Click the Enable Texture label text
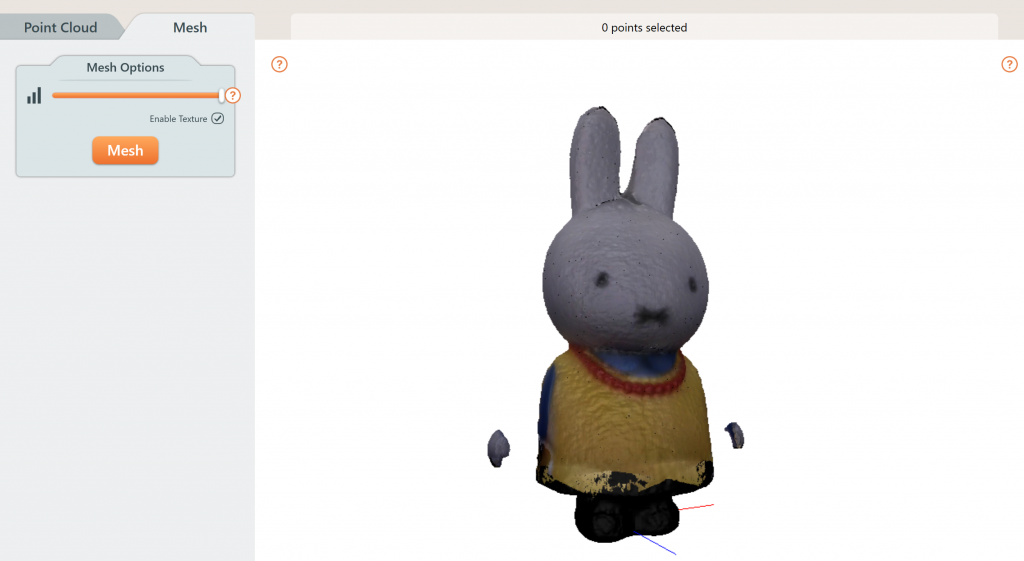 (x=178, y=119)
